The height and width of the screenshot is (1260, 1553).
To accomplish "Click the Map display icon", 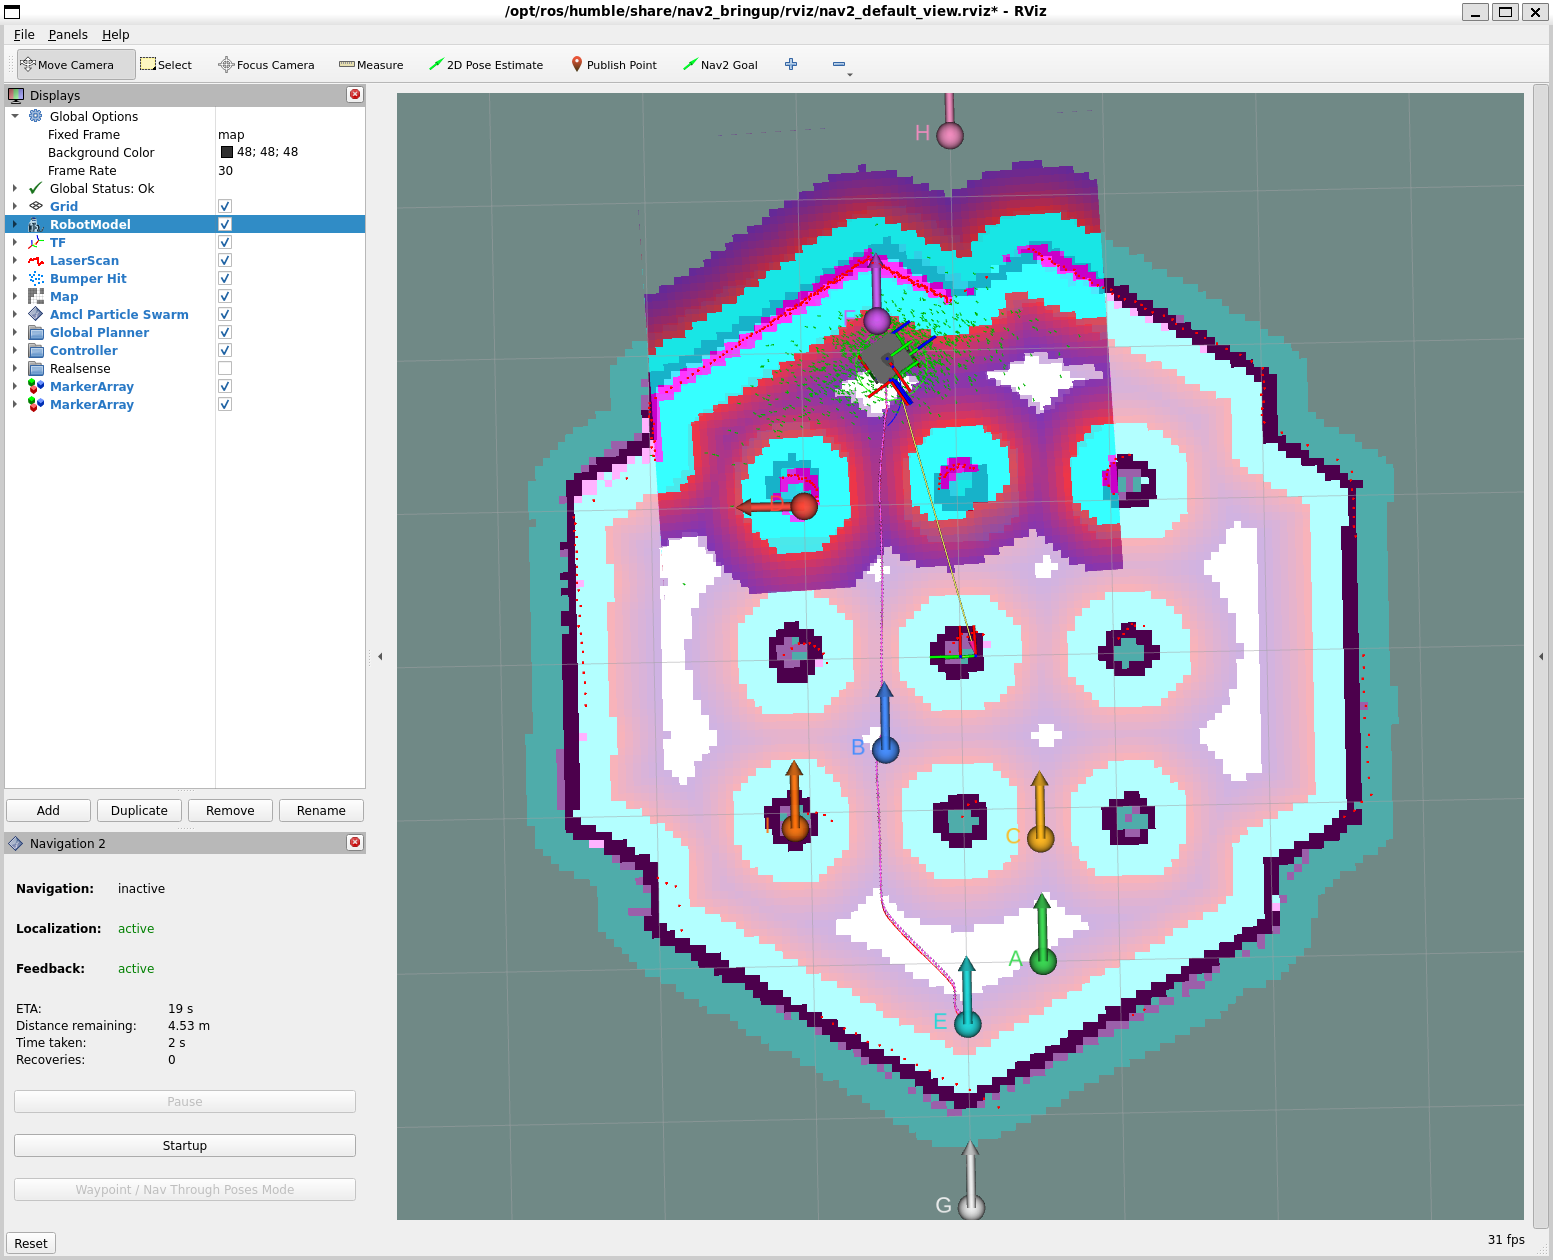I will [x=36, y=296].
